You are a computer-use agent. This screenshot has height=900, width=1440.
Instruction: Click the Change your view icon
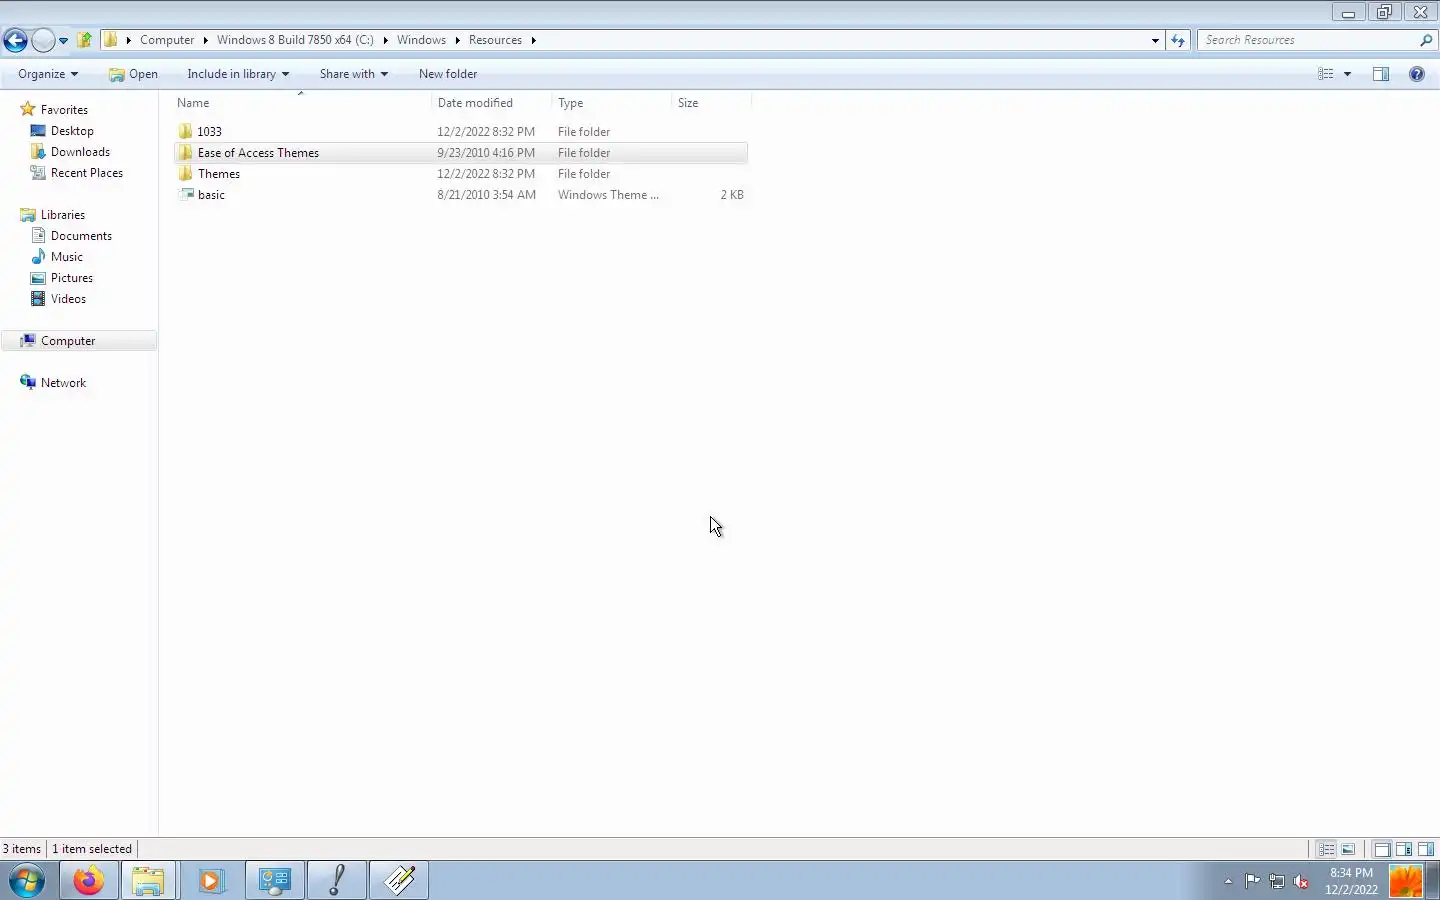(x=1326, y=74)
